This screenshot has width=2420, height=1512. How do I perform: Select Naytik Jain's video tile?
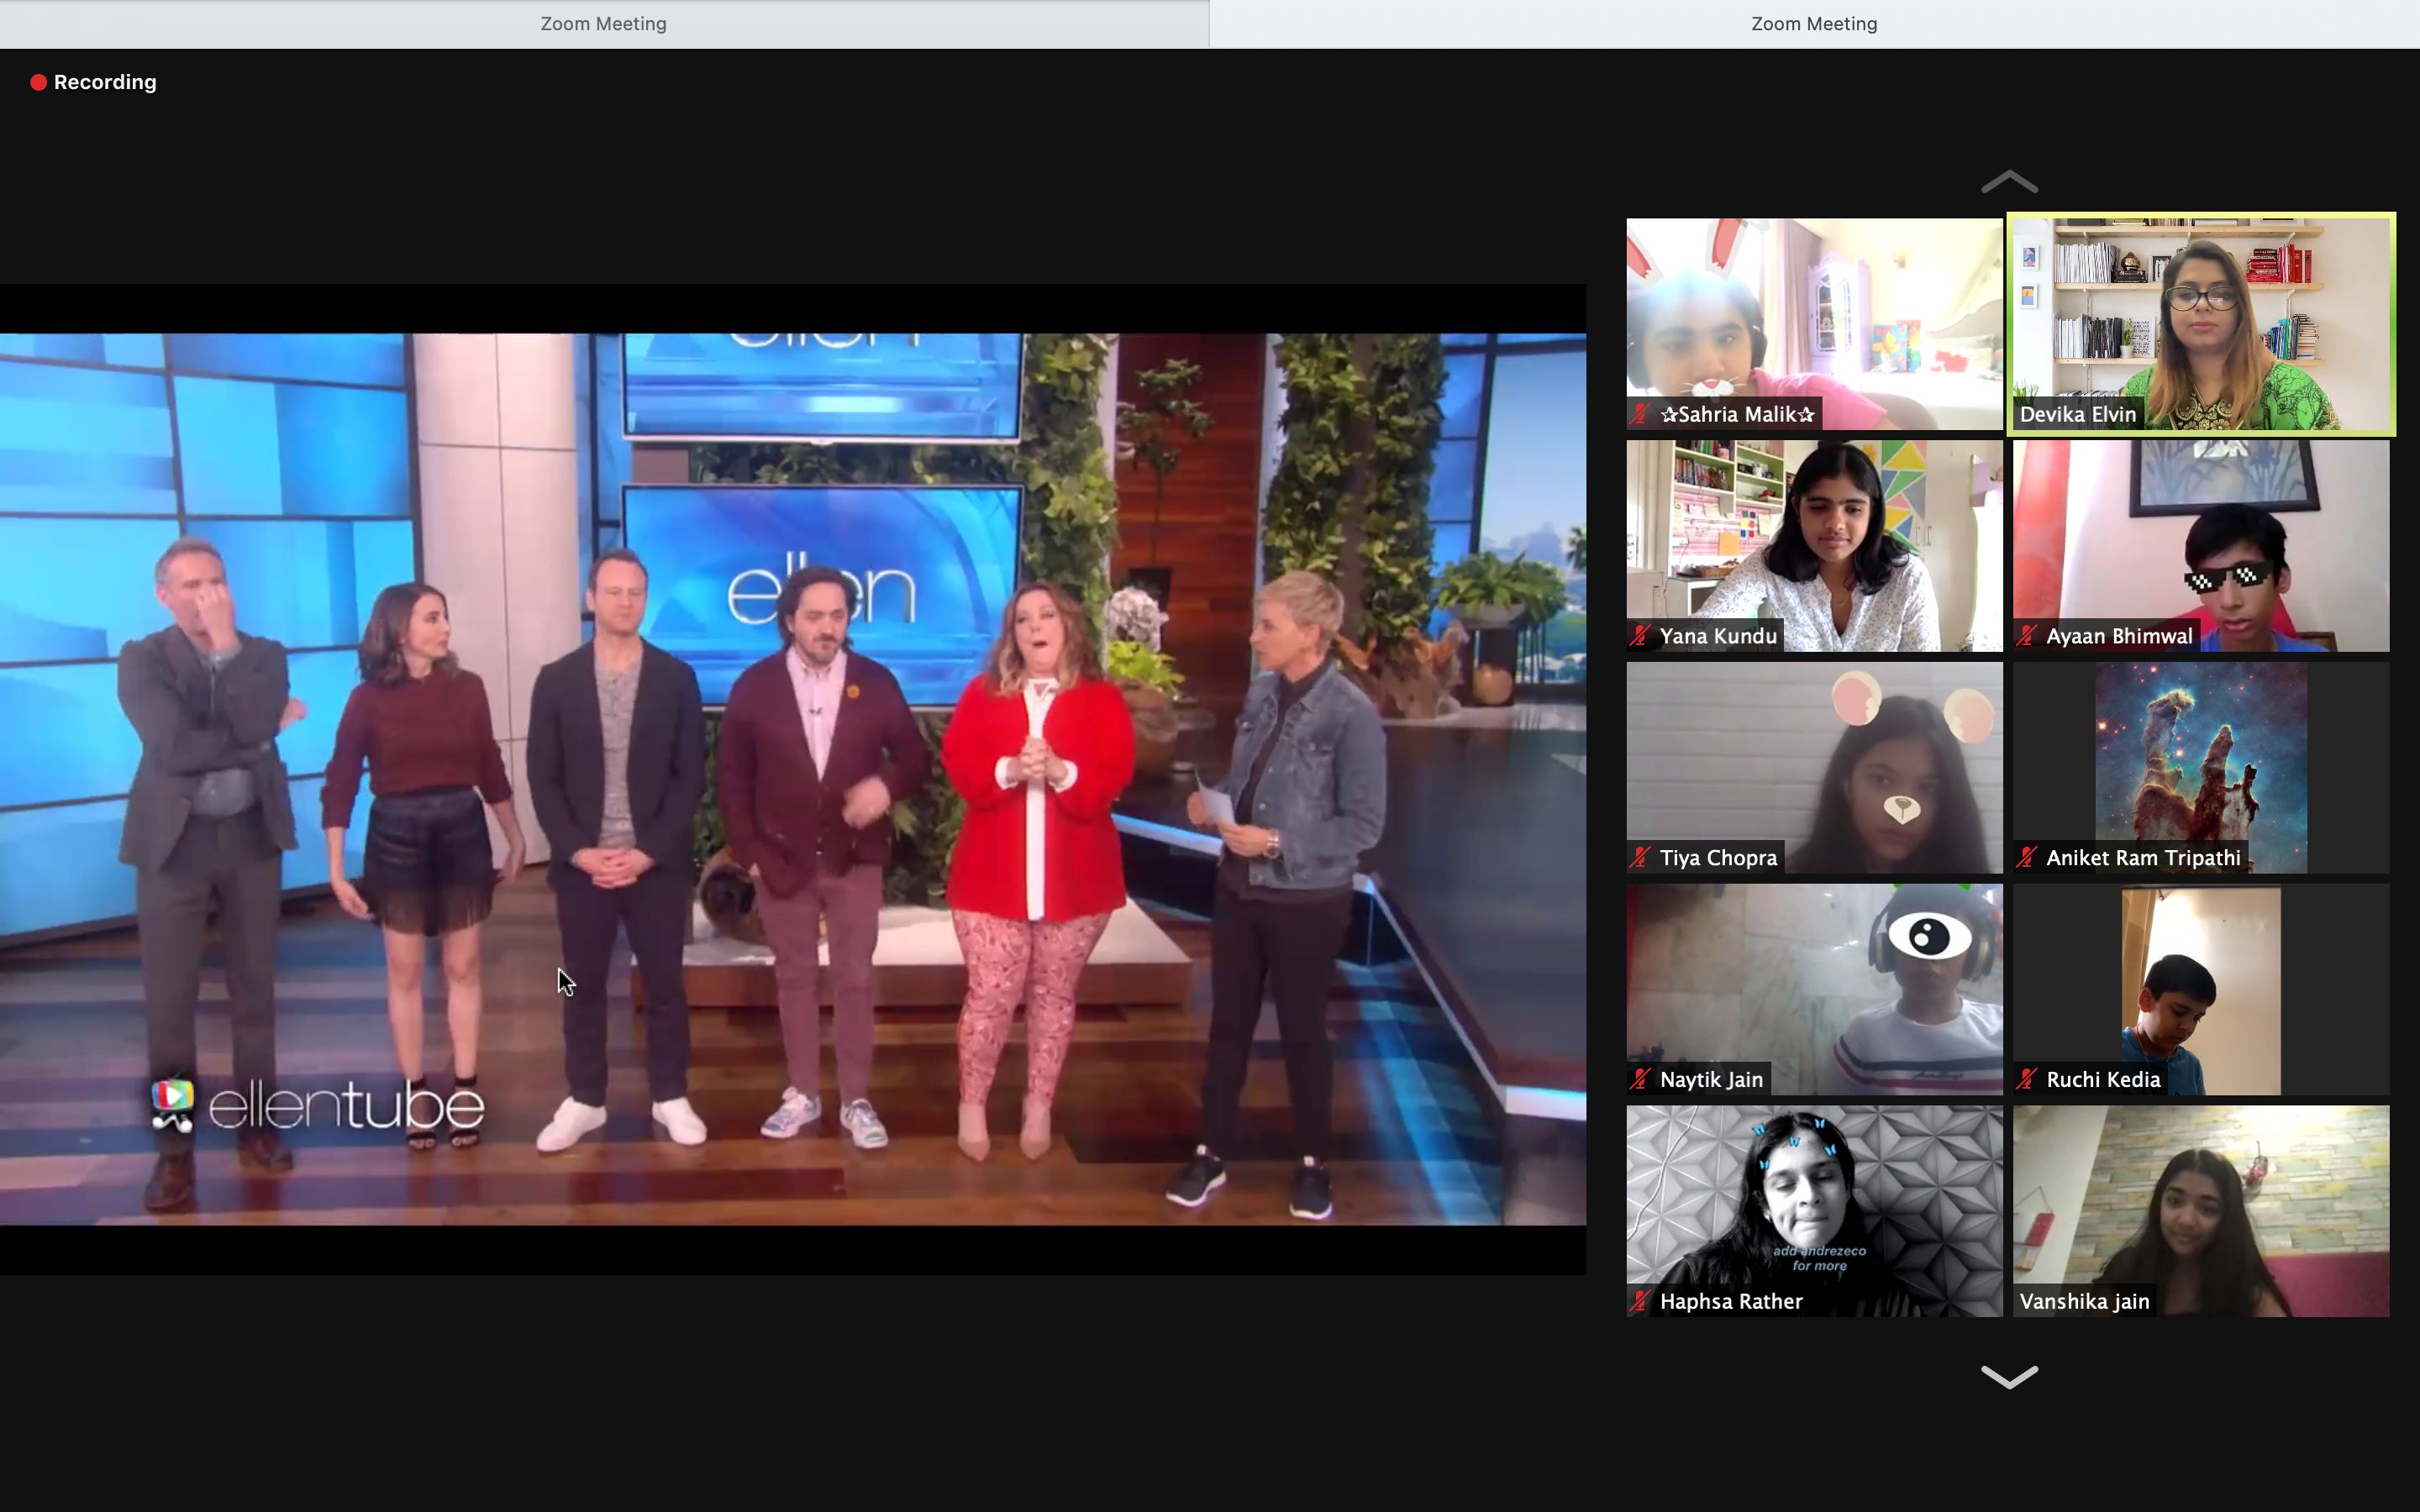pos(1814,989)
